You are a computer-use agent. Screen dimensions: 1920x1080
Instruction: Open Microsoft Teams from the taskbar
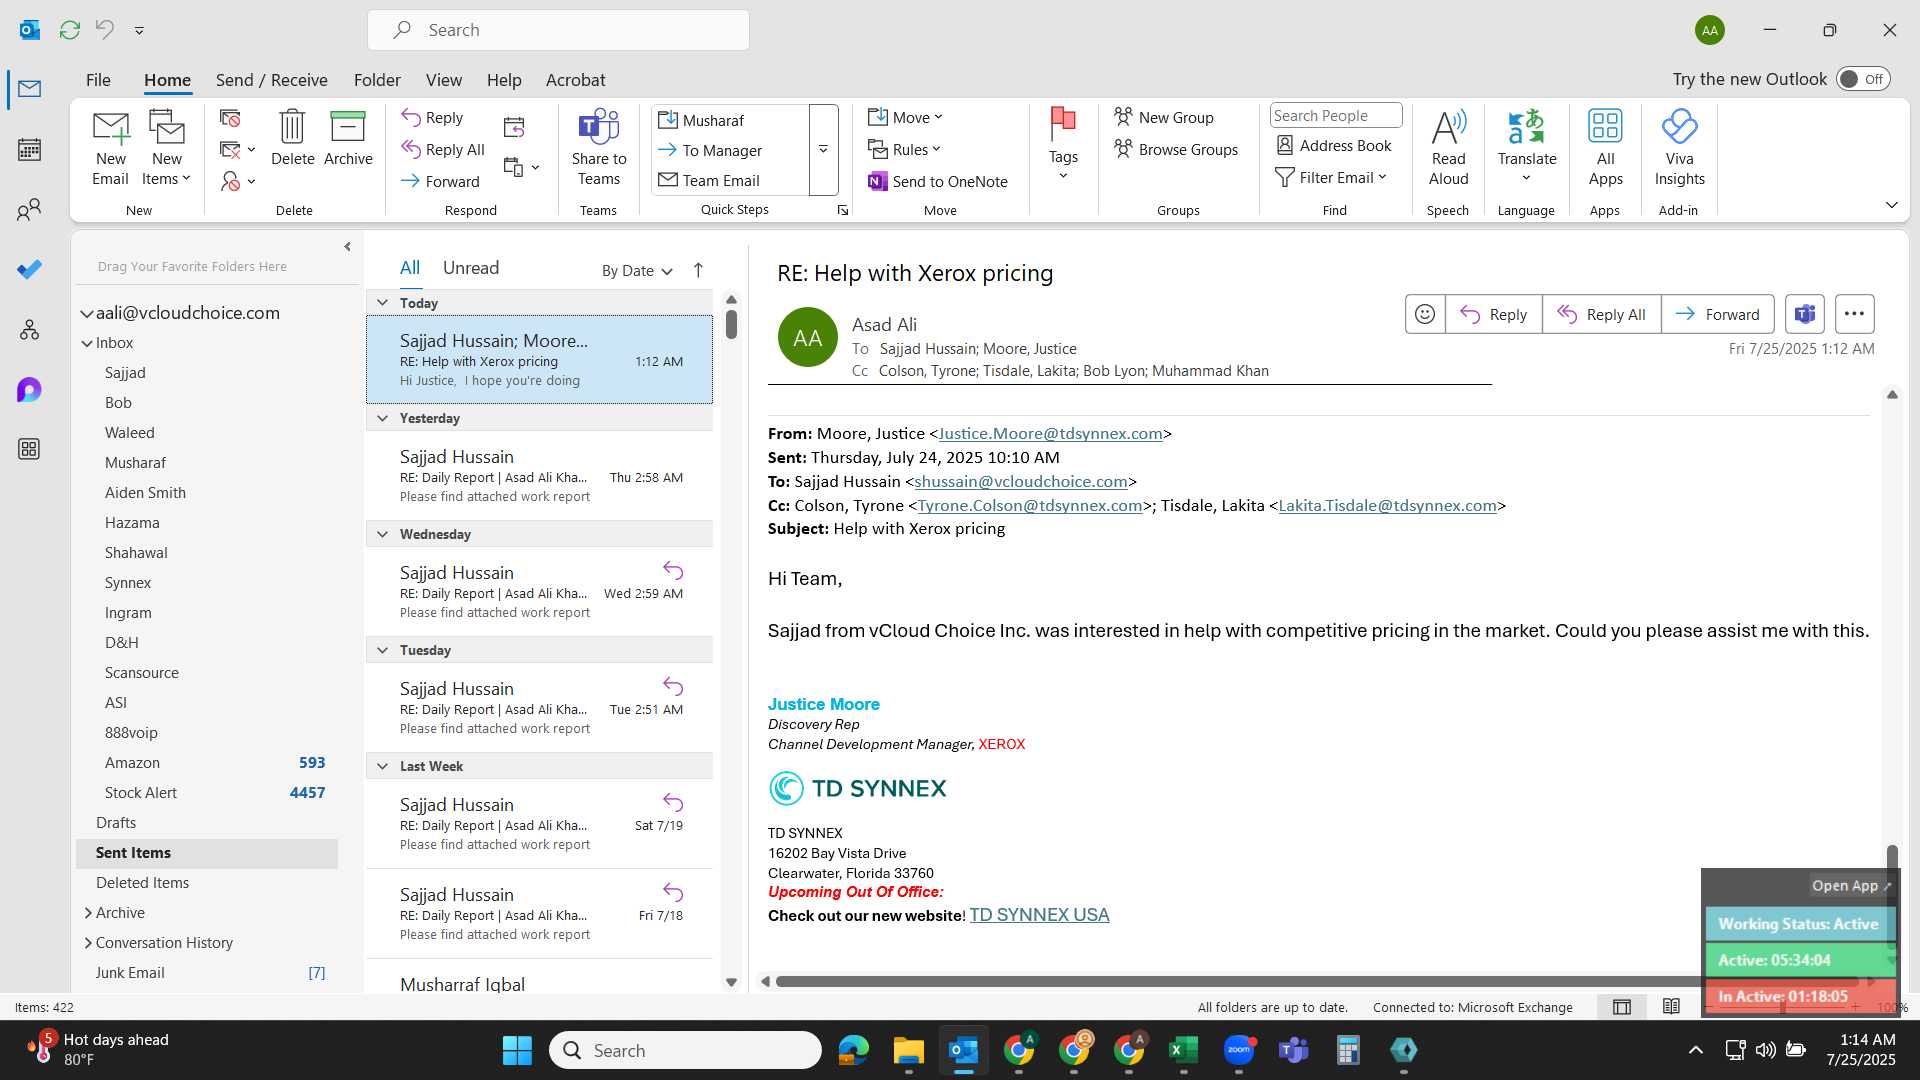click(1294, 1050)
